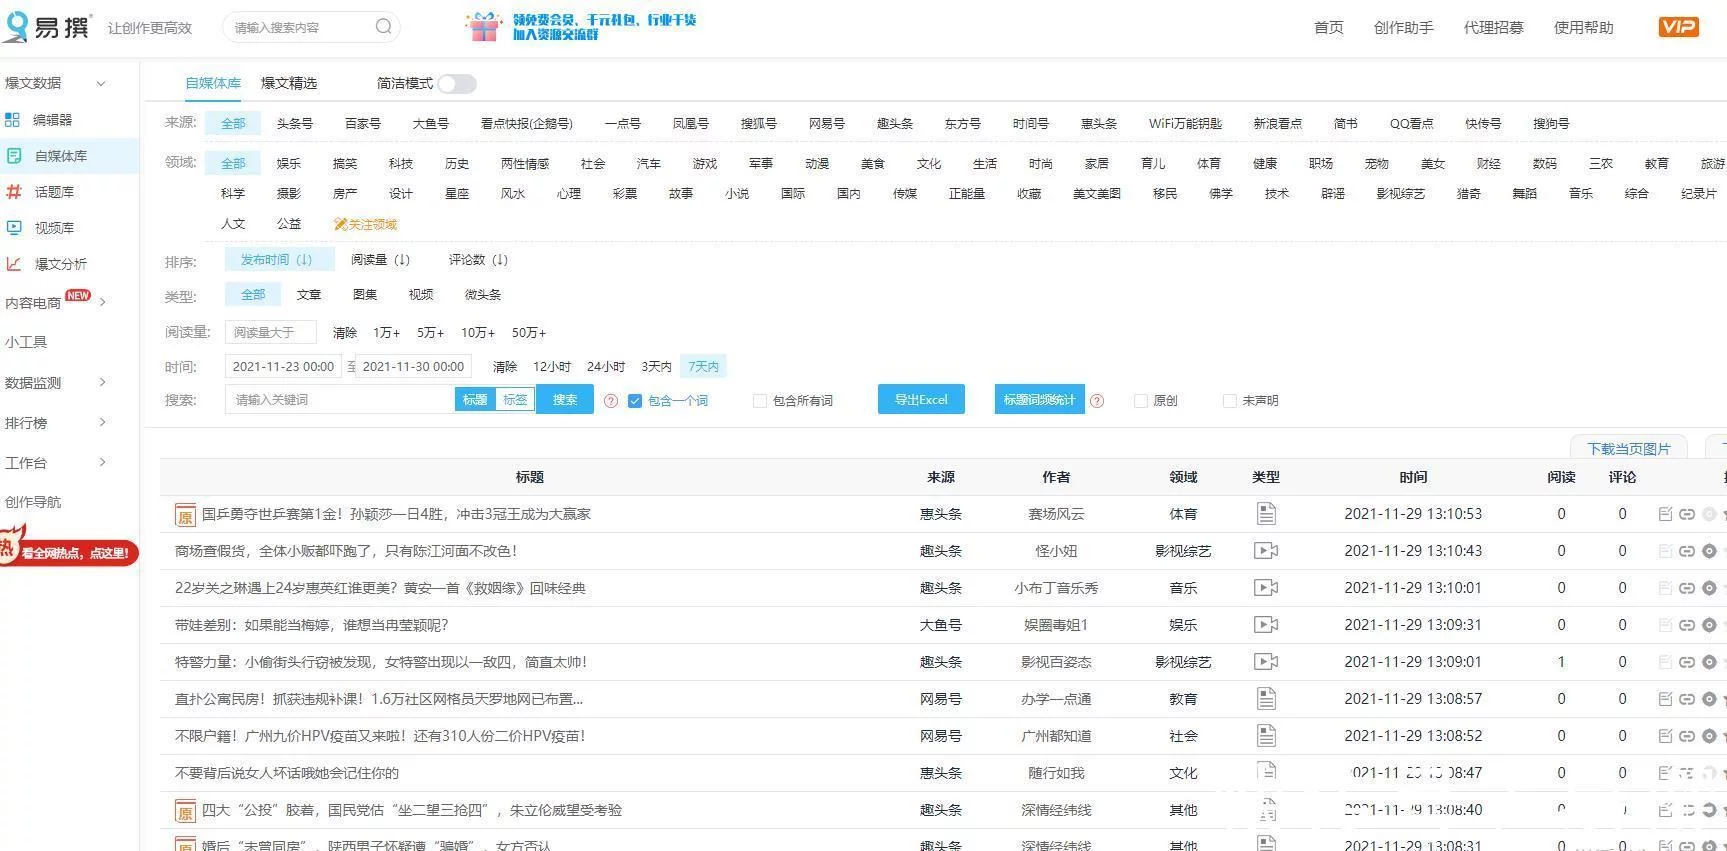The height and width of the screenshot is (851, 1727).
Task: Click the 导出Excel button
Action: click(x=921, y=400)
